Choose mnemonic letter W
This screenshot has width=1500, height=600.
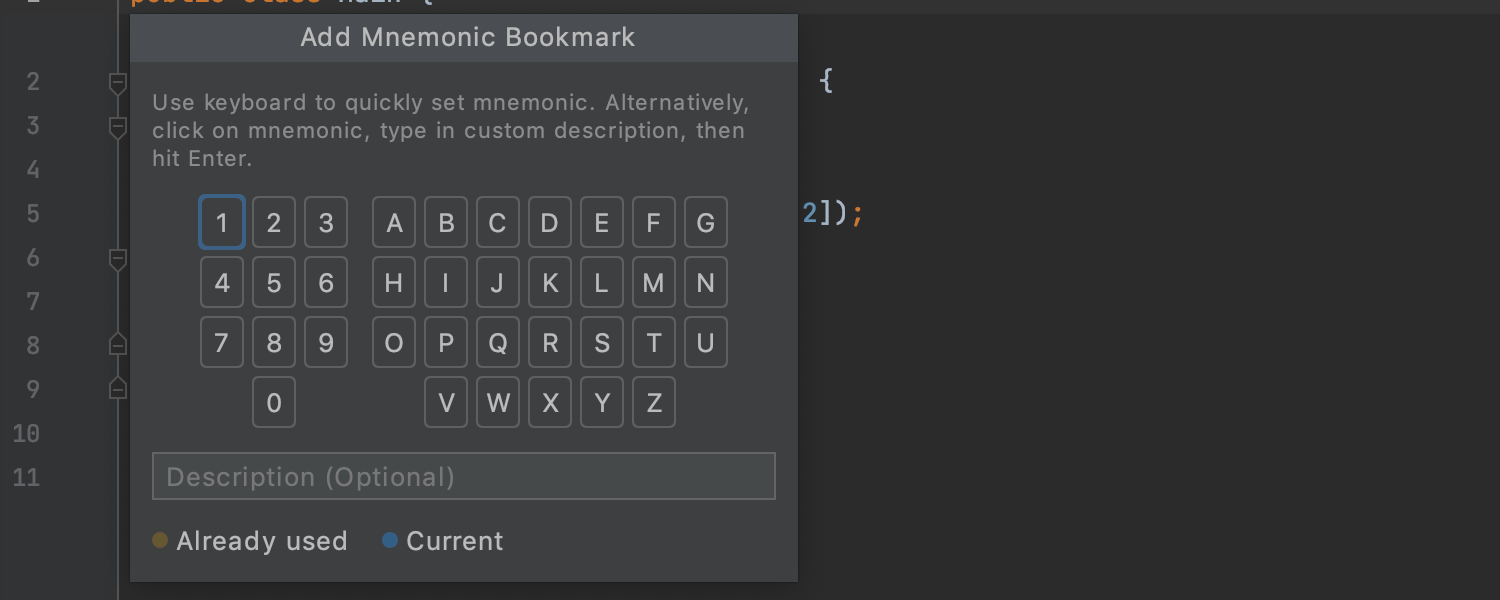click(498, 403)
